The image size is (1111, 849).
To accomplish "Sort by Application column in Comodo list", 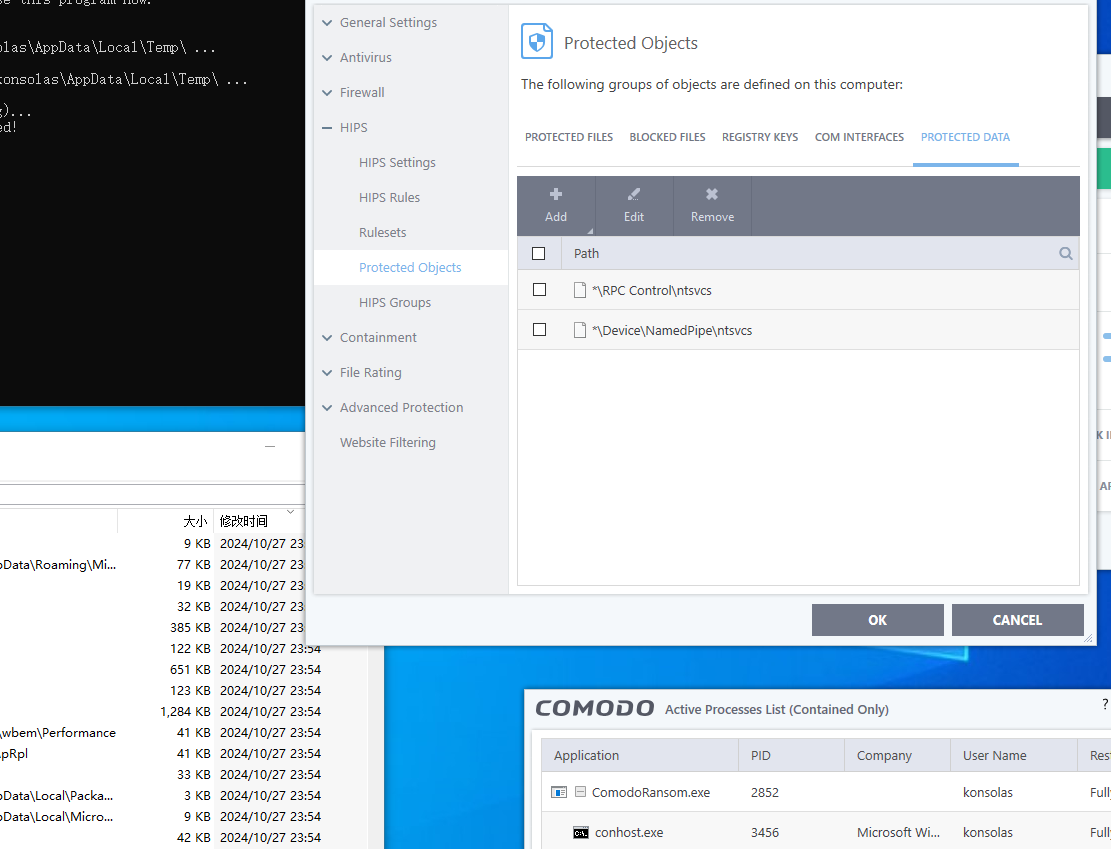I will (x=640, y=755).
